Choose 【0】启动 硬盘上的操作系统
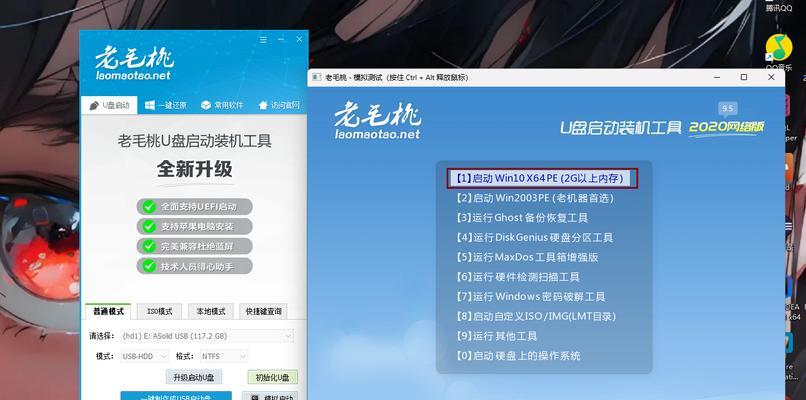This screenshot has height=400, width=806. pyautogui.click(x=518, y=356)
